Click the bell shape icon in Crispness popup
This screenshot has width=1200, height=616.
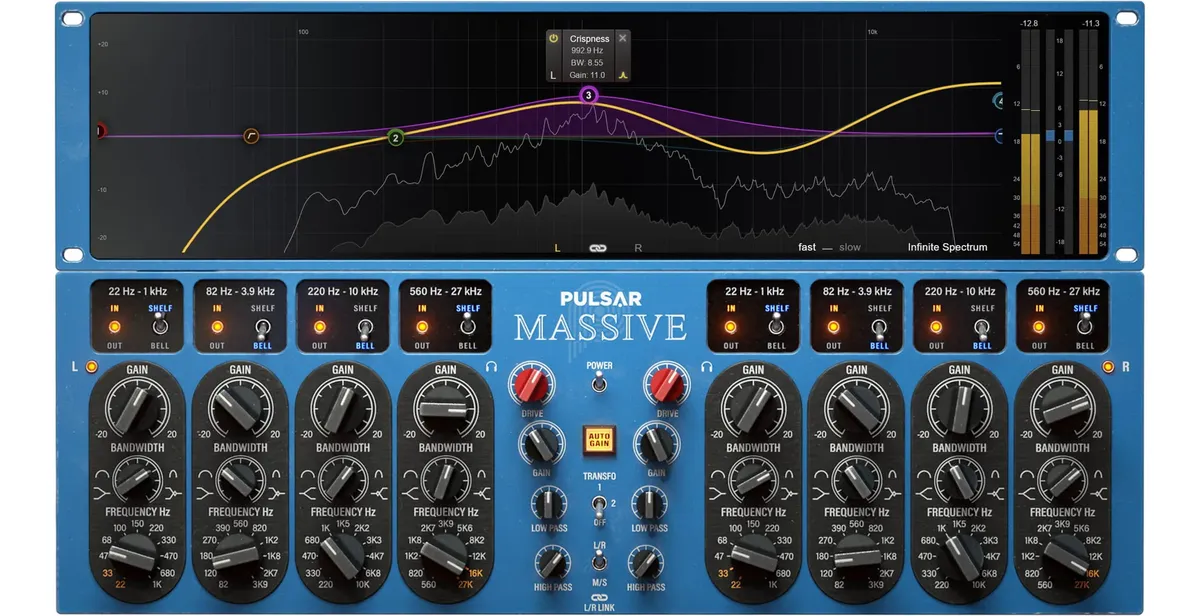[x=622, y=74]
